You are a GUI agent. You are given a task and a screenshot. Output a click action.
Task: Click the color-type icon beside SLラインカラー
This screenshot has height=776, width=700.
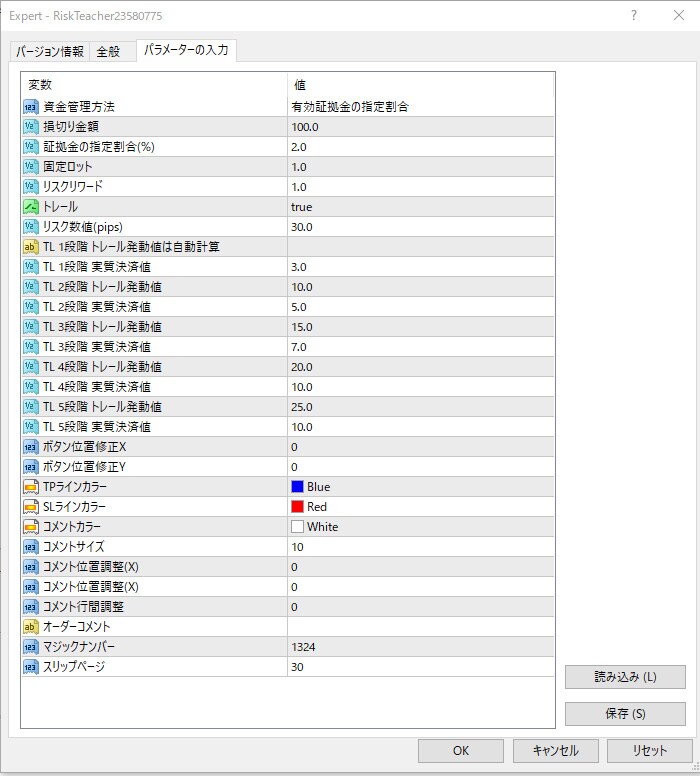(31, 507)
